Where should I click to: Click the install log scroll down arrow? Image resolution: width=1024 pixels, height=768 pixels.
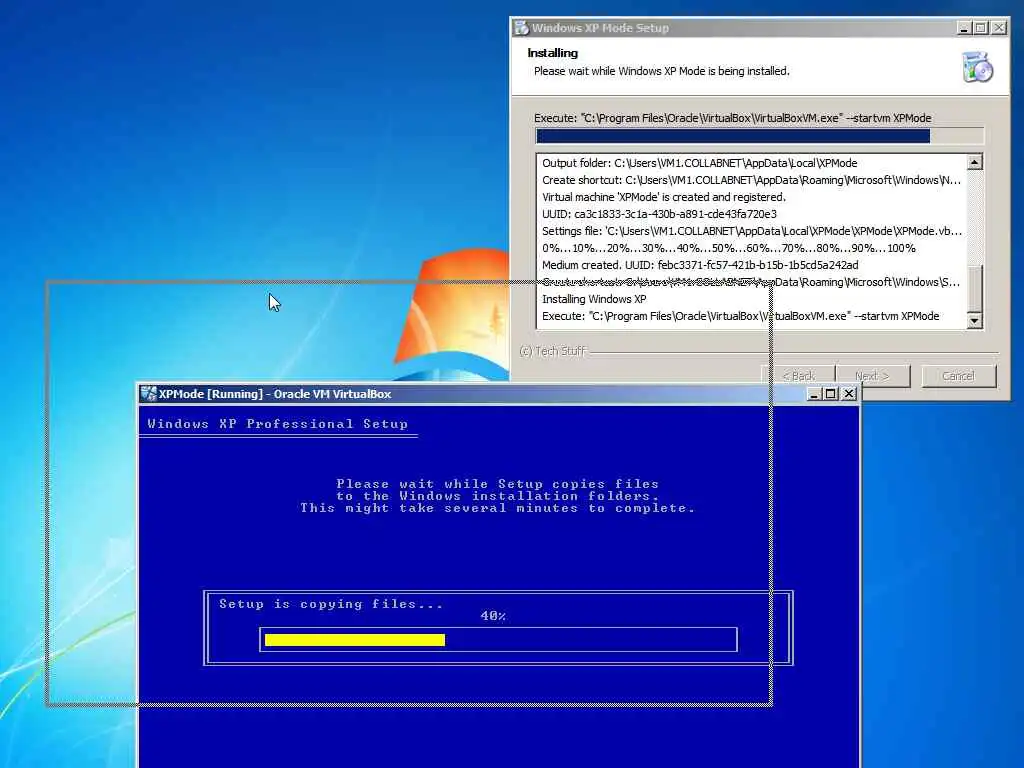pyautogui.click(x=974, y=320)
